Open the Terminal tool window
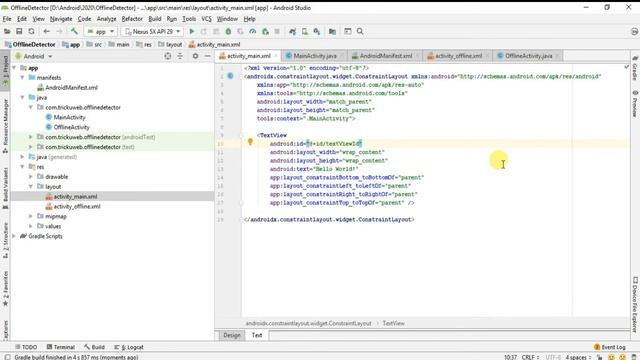This screenshot has width=640, height=360. coord(61,347)
